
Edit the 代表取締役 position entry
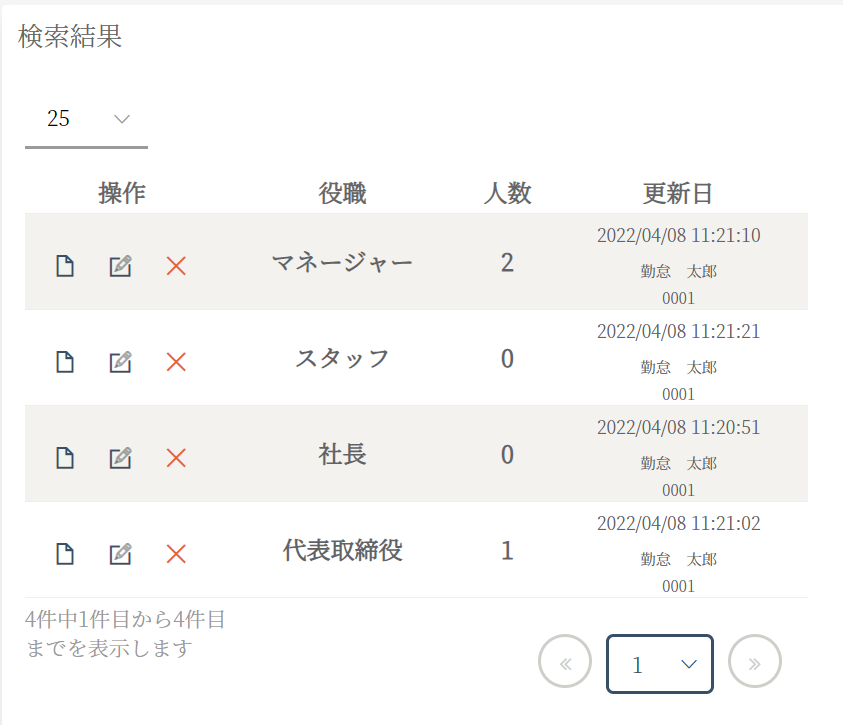[x=120, y=553]
